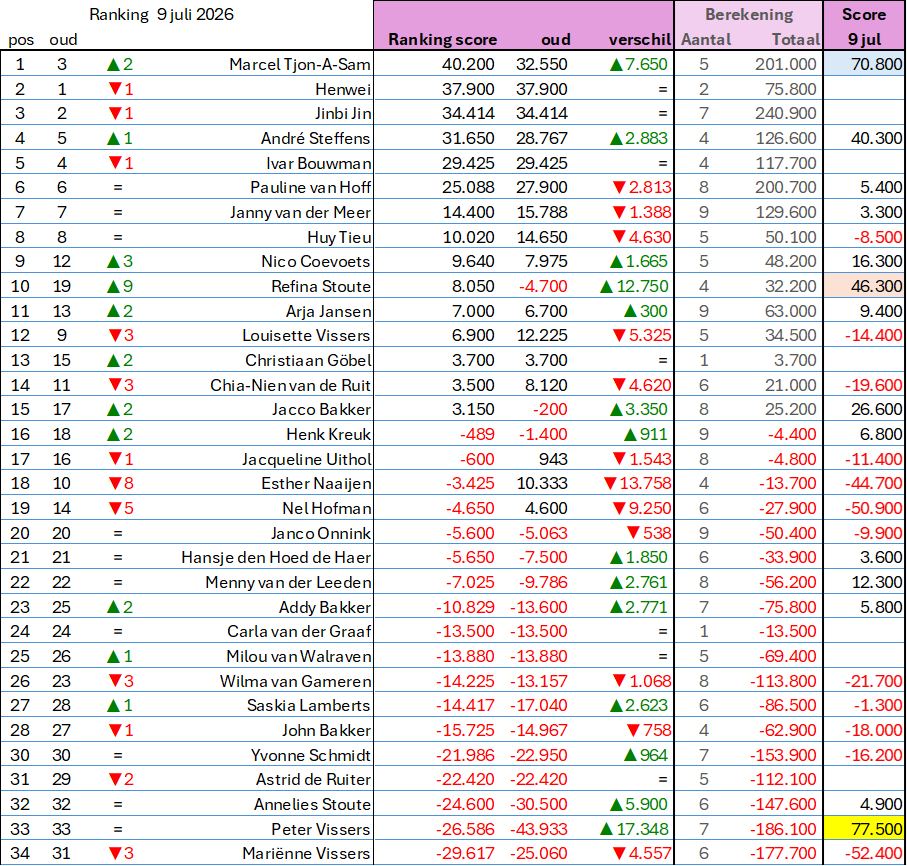Select the Score 9 jul header

pyautogui.click(x=864, y=25)
